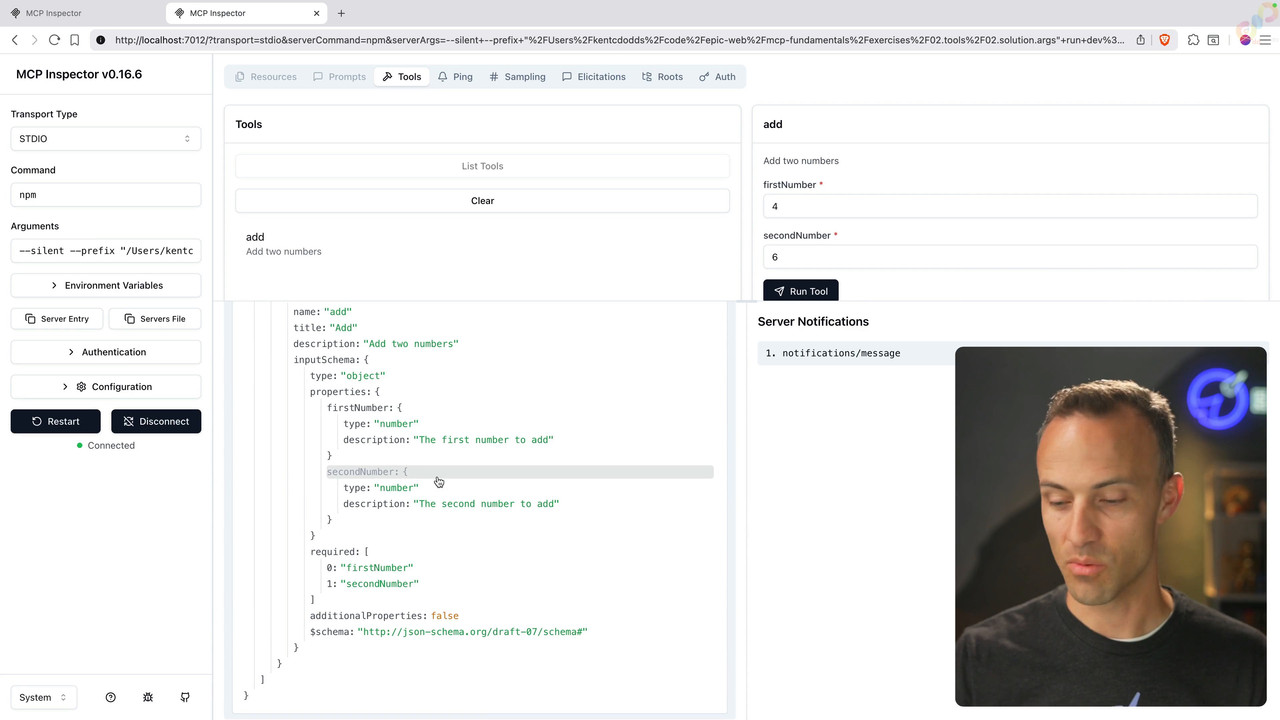Collapse the inputSchema JSON node
The width and height of the screenshot is (1280, 720).
(x=331, y=359)
